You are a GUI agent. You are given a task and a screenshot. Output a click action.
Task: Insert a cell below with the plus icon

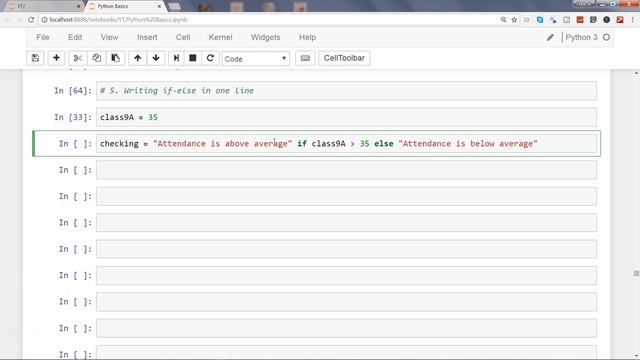coord(56,58)
